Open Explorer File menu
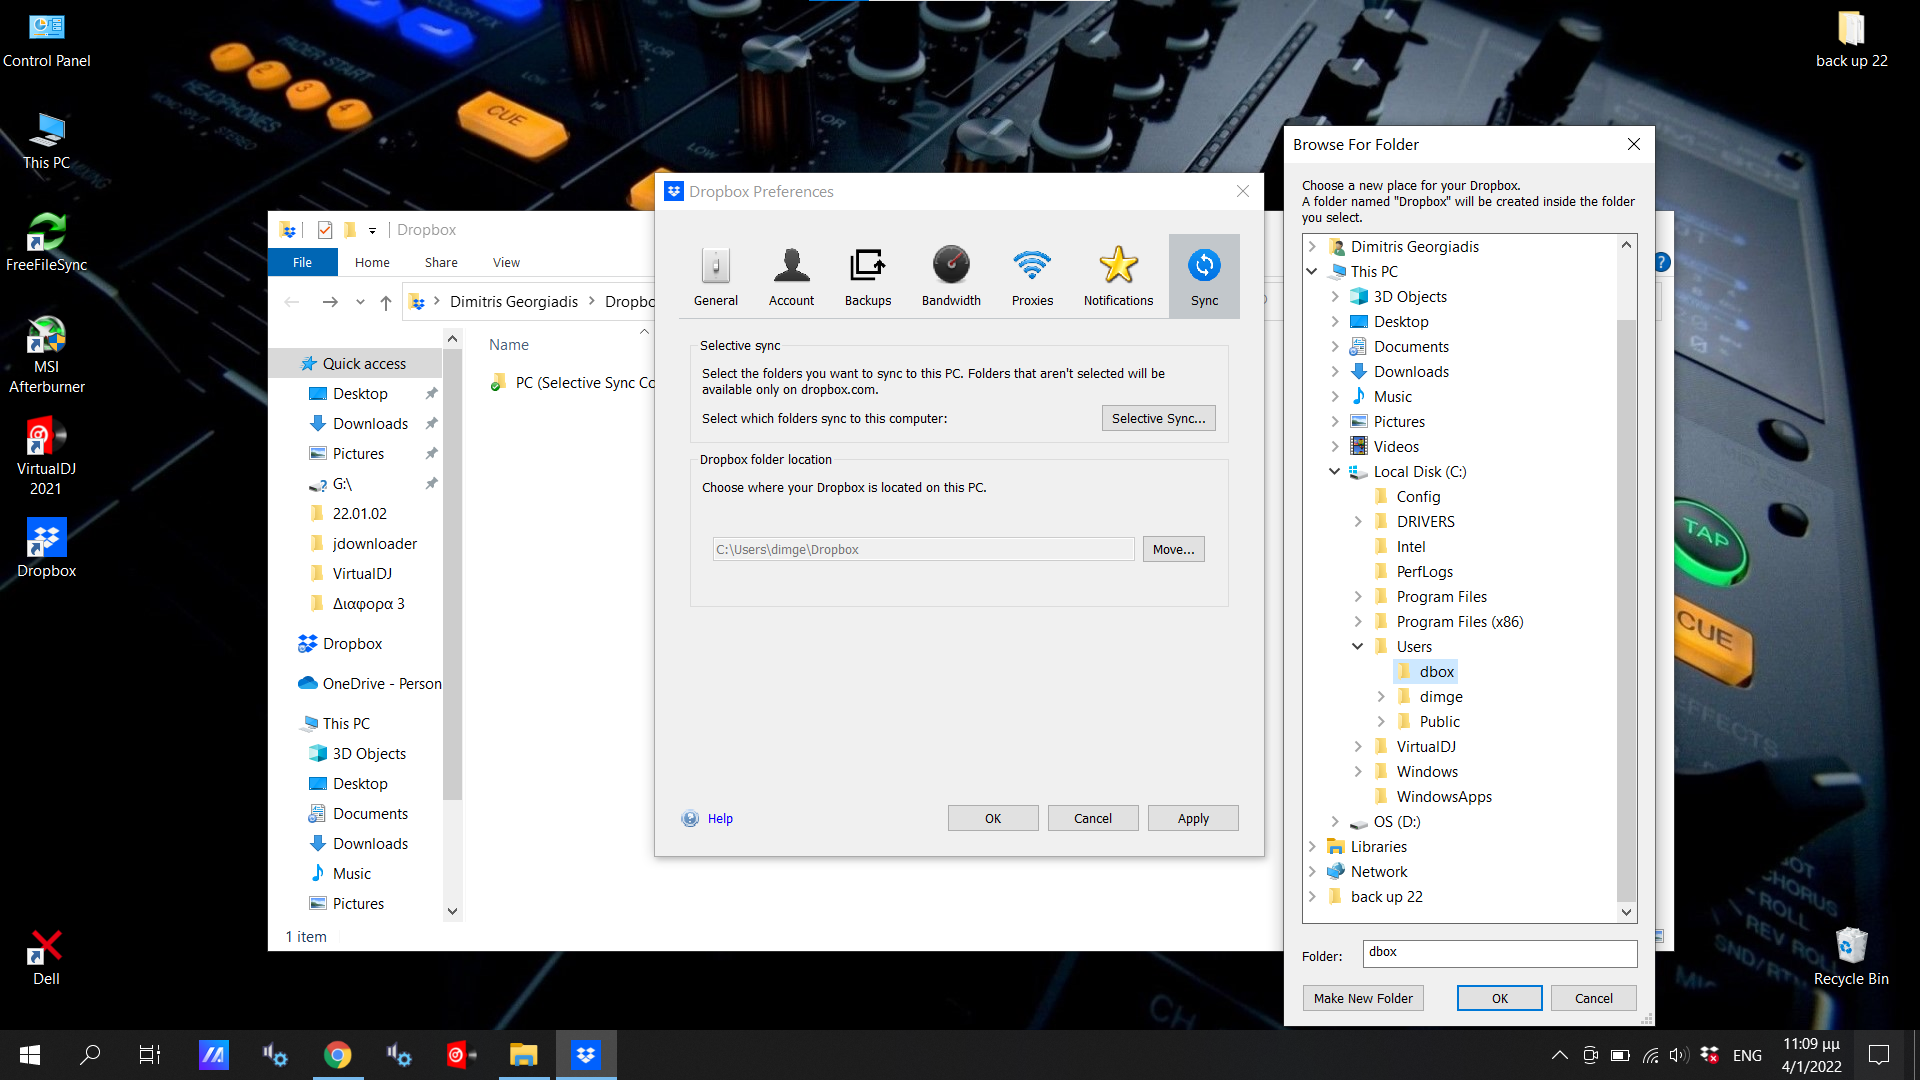The image size is (1920, 1080). (302, 262)
